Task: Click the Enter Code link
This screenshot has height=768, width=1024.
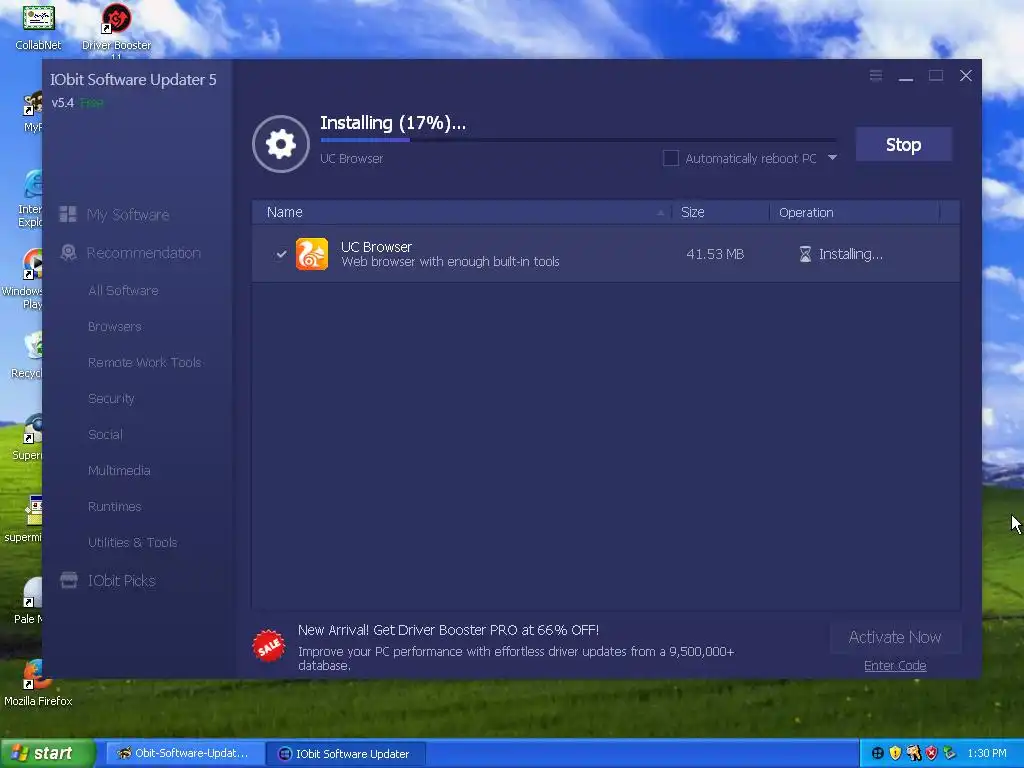Action: (x=895, y=665)
